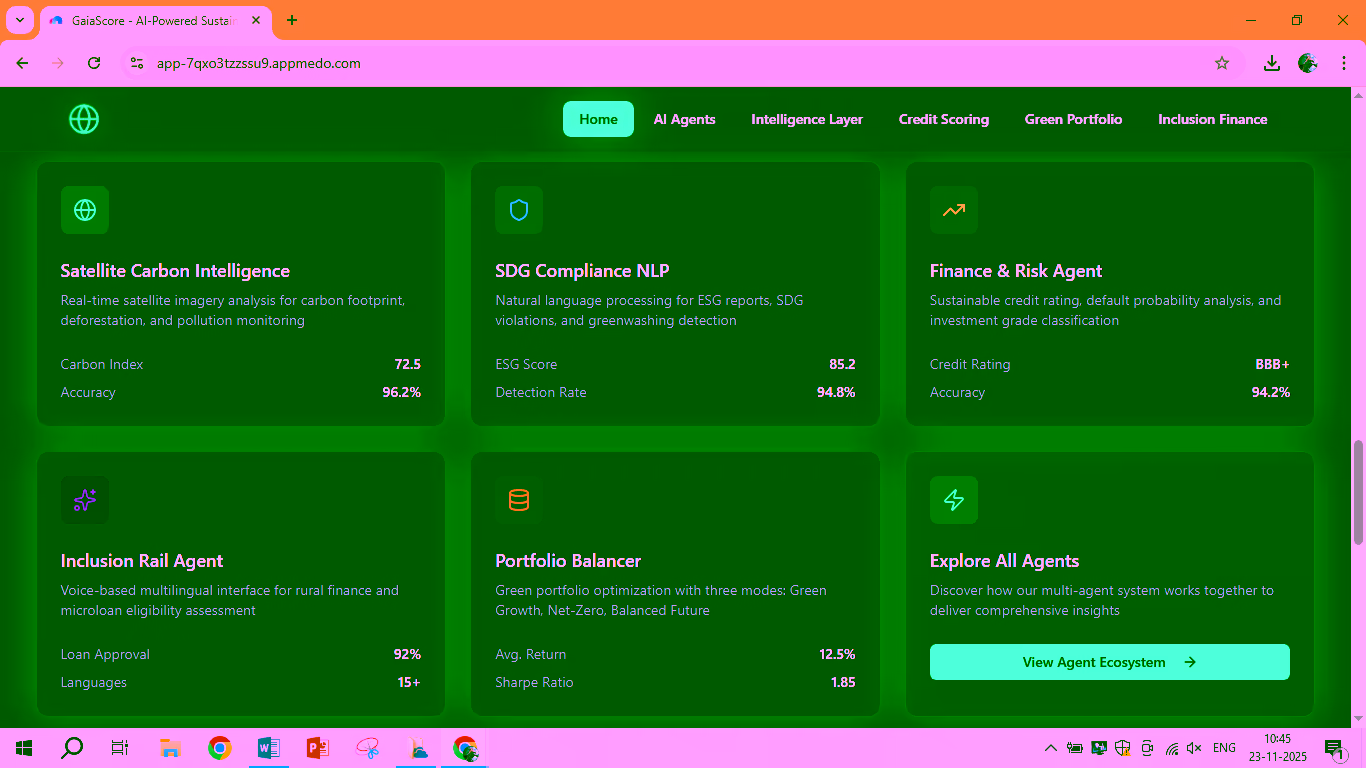Open Windows taskbar search
The image size is (1366, 768).
pos(72,748)
